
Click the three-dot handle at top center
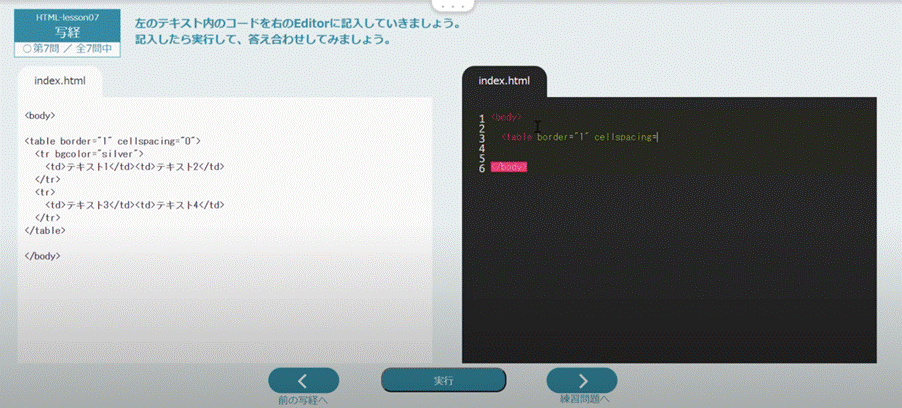(x=450, y=5)
